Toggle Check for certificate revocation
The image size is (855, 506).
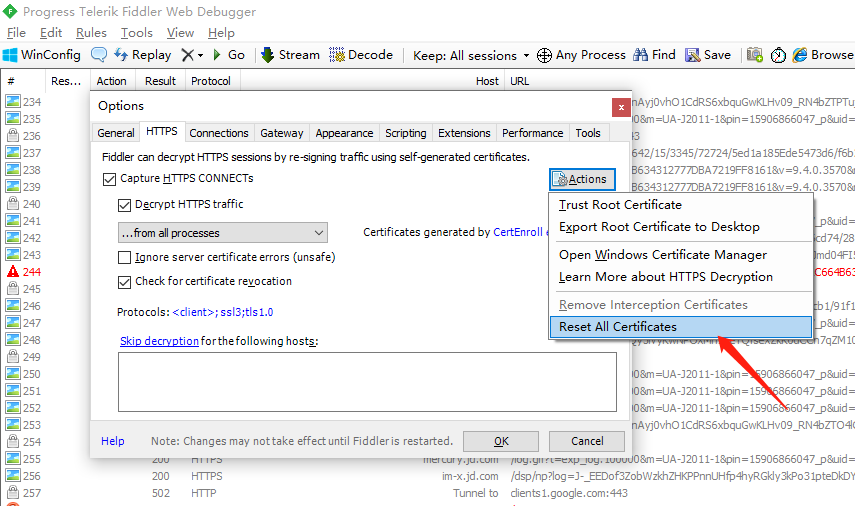pyautogui.click(x=124, y=282)
